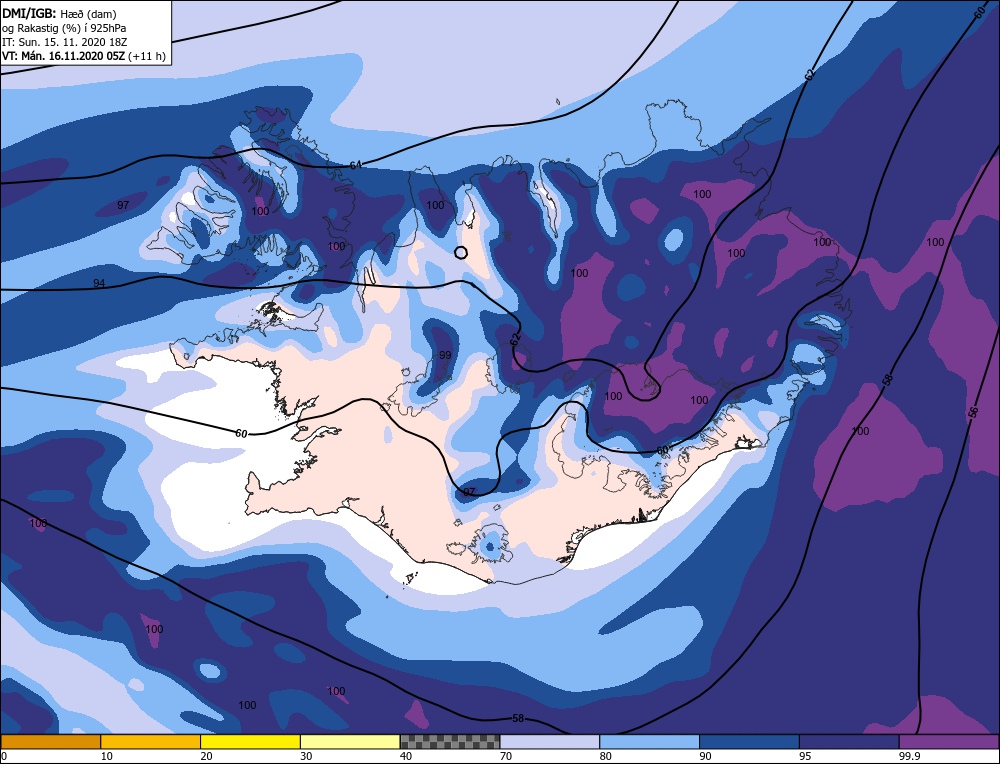Click the '56' contour line label
This screenshot has height=764, width=1000.
pos(973,412)
